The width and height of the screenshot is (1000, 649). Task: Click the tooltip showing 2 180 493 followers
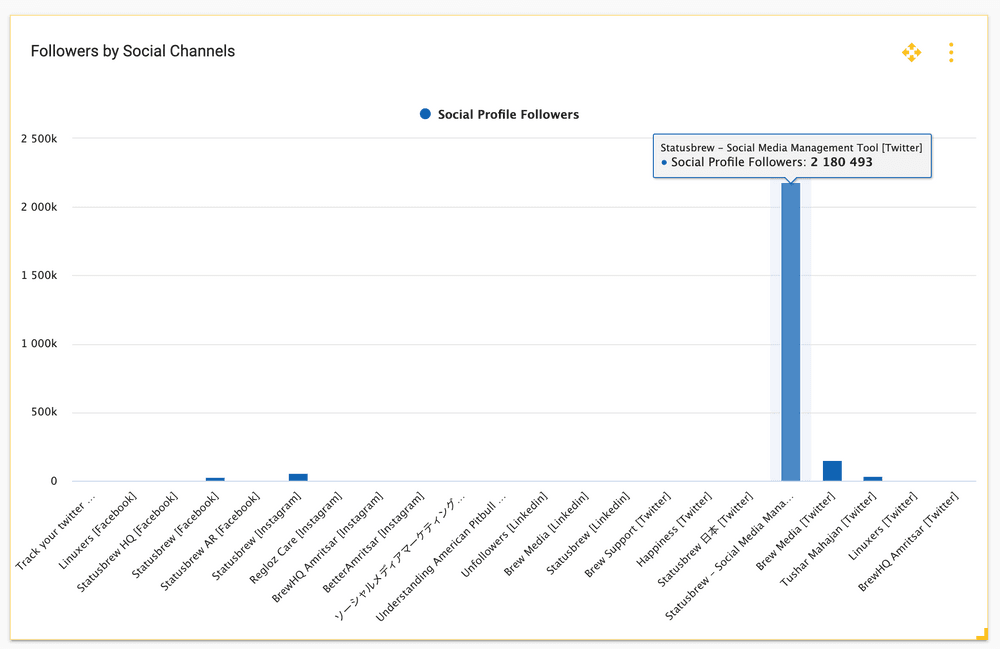pyautogui.click(x=791, y=155)
